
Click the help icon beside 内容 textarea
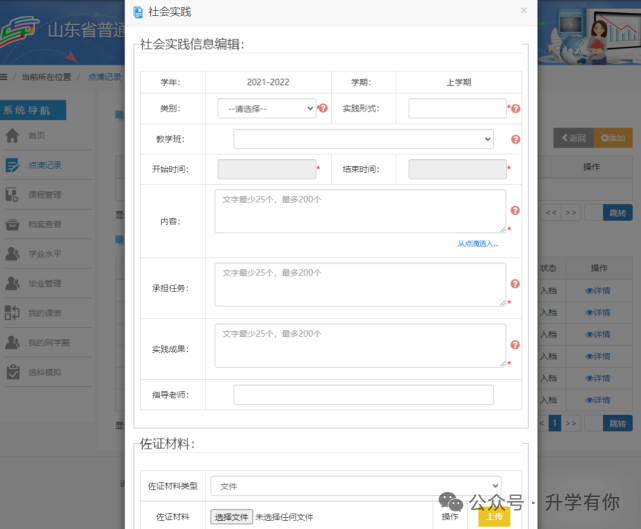[x=515, y=210]
